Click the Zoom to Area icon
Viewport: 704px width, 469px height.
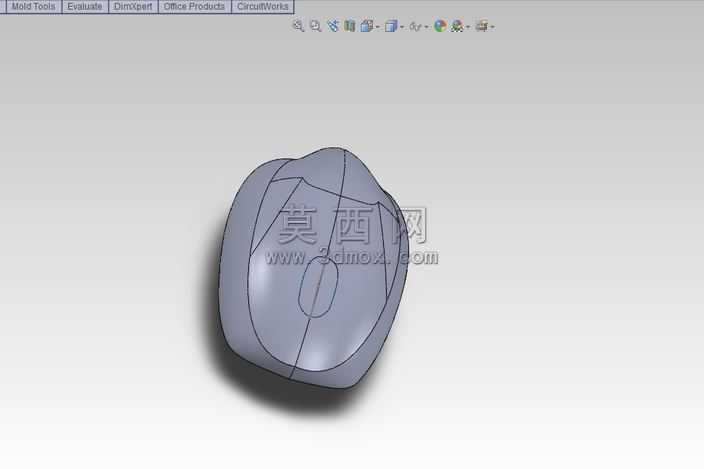(316, 26)
